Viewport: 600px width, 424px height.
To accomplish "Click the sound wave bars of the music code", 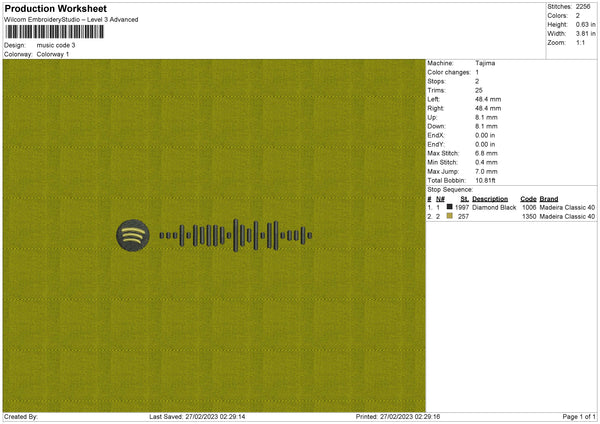I will click(x=236, y=235).
